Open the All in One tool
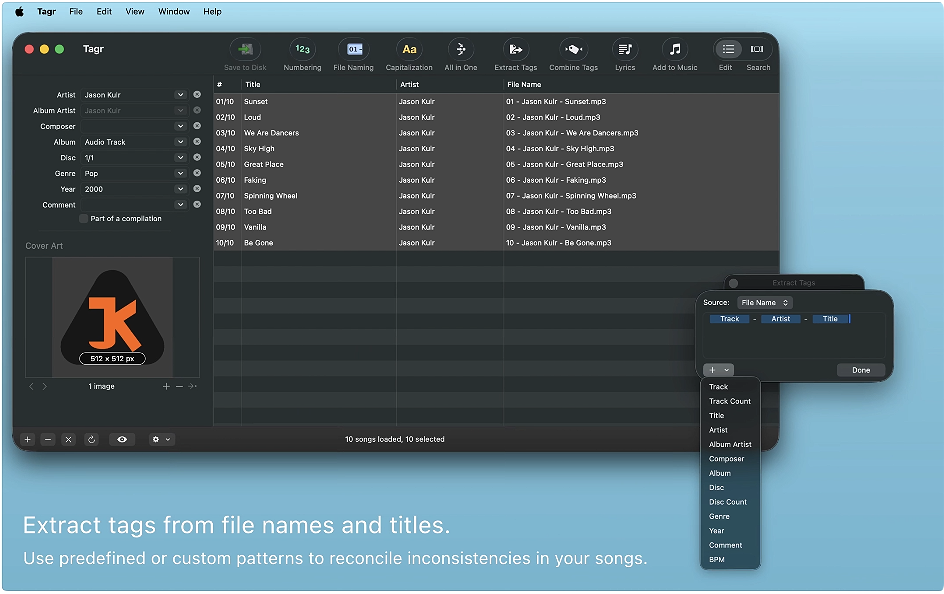This screenshot has width=944, height=594. [x=461, y=49]
